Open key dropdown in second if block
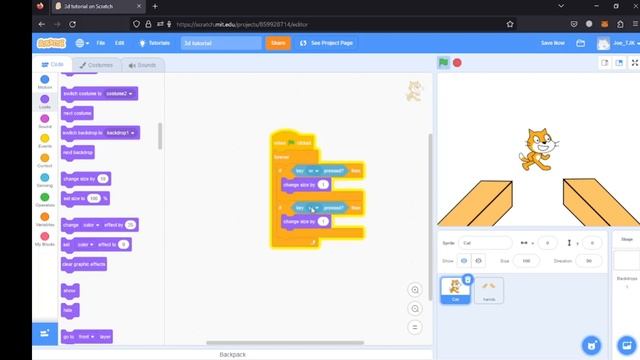640x360 pixels. [x=313, y=208]
